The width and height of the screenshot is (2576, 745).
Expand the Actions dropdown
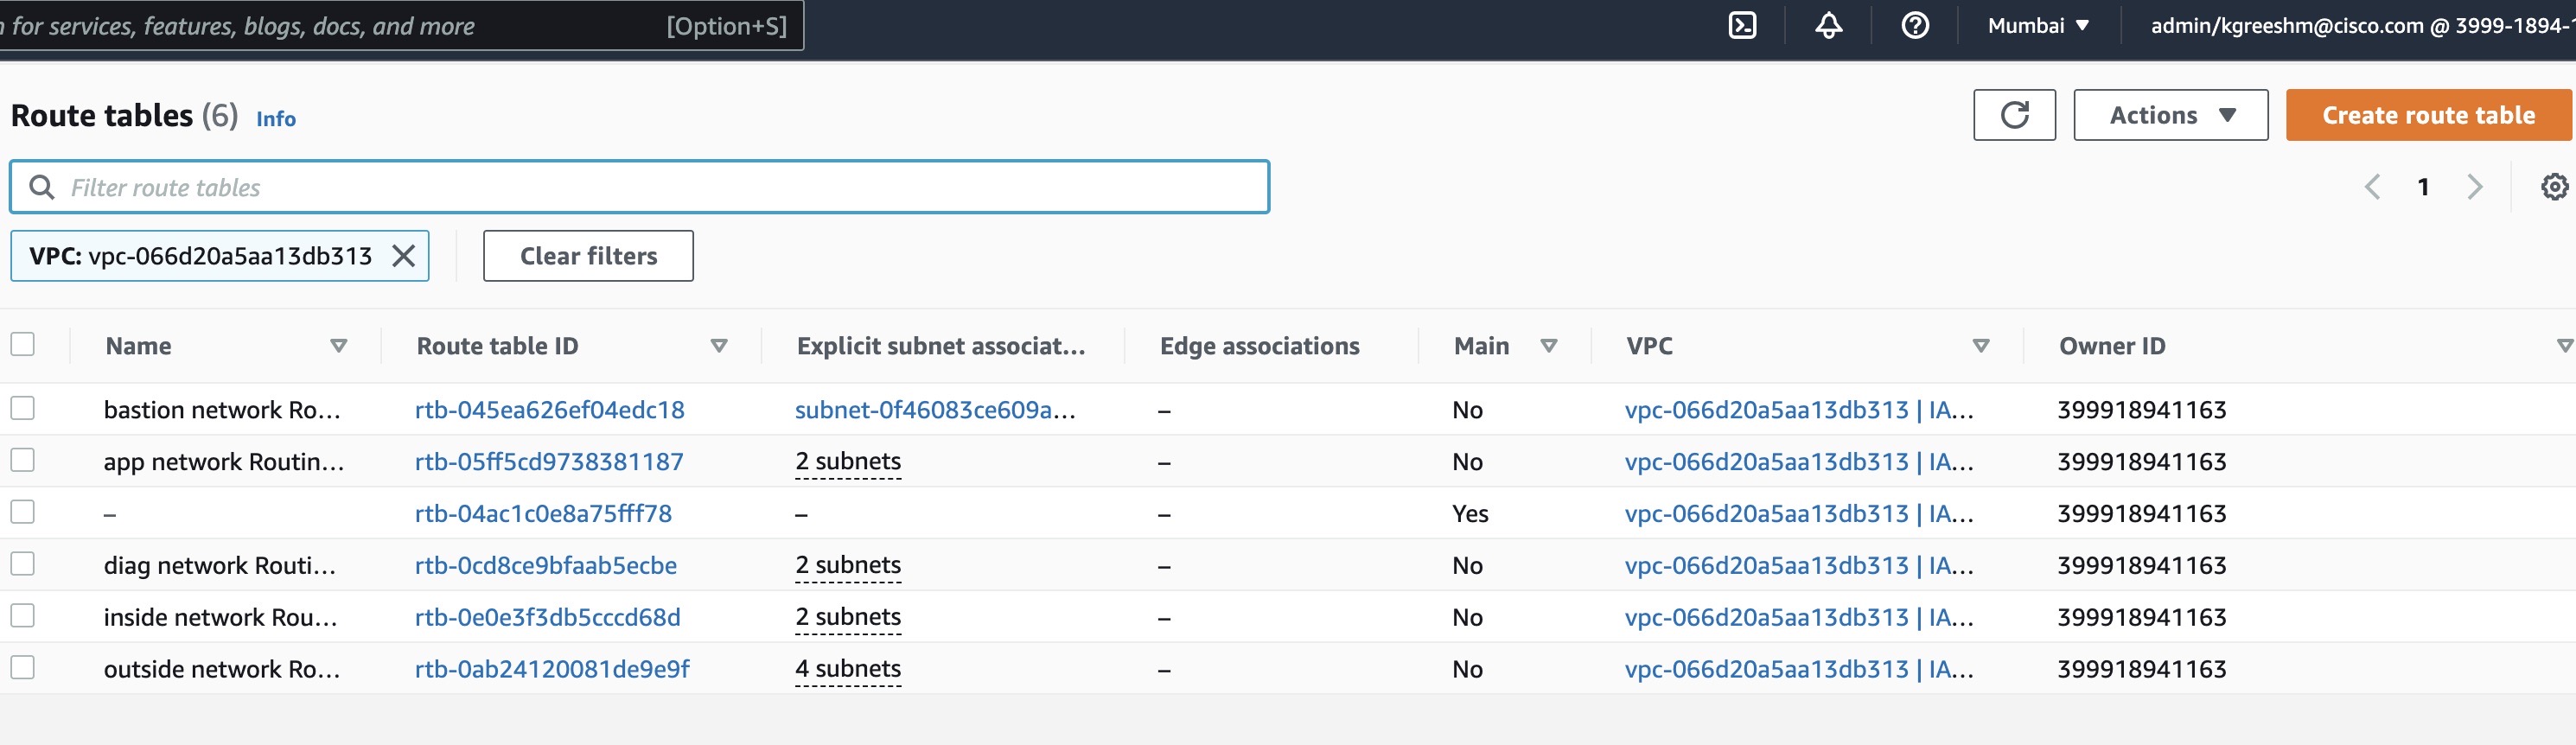pos(2170,115)
